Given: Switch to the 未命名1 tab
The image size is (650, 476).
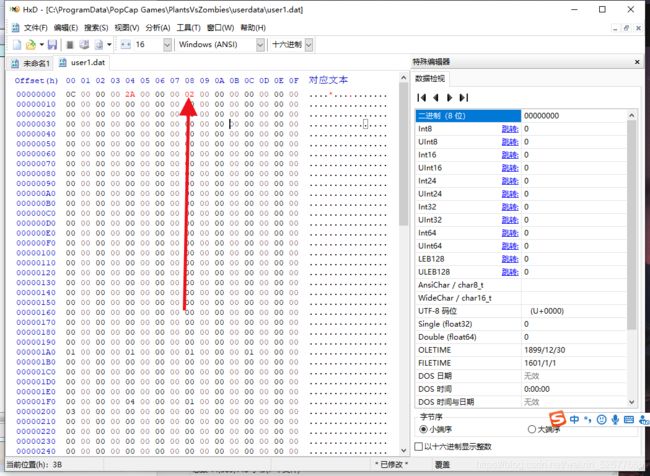Looking at the screenshot, I should (31, 63).
